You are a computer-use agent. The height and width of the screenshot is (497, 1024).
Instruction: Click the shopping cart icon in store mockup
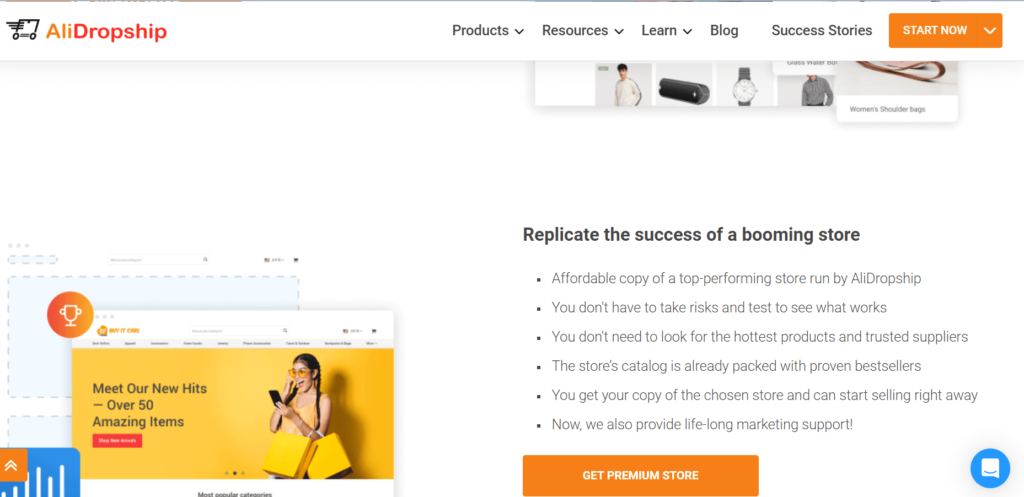coord(374,330)
